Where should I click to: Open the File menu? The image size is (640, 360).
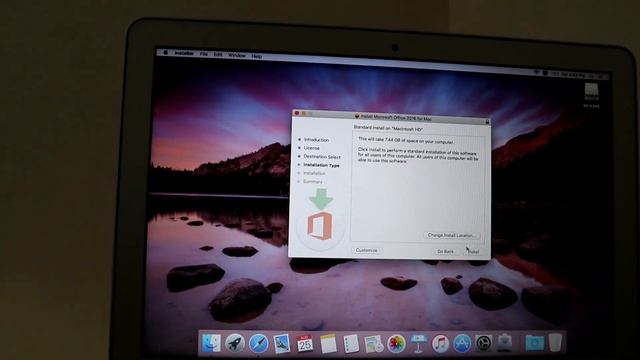tap(204, 54)
